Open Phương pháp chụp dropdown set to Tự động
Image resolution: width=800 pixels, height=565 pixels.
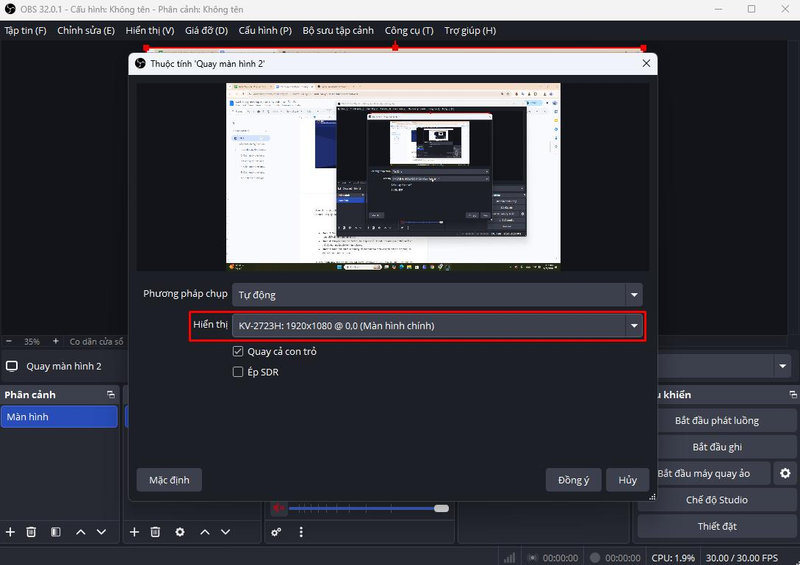(437, 294)
